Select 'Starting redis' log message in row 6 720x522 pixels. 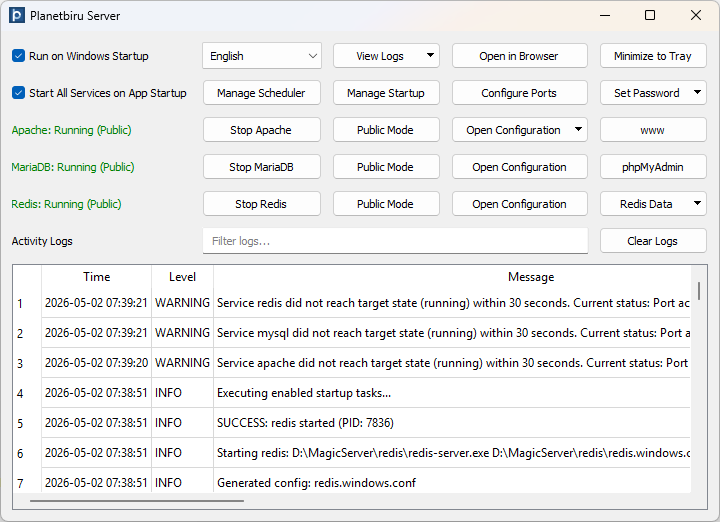click(x=452, y=453)
